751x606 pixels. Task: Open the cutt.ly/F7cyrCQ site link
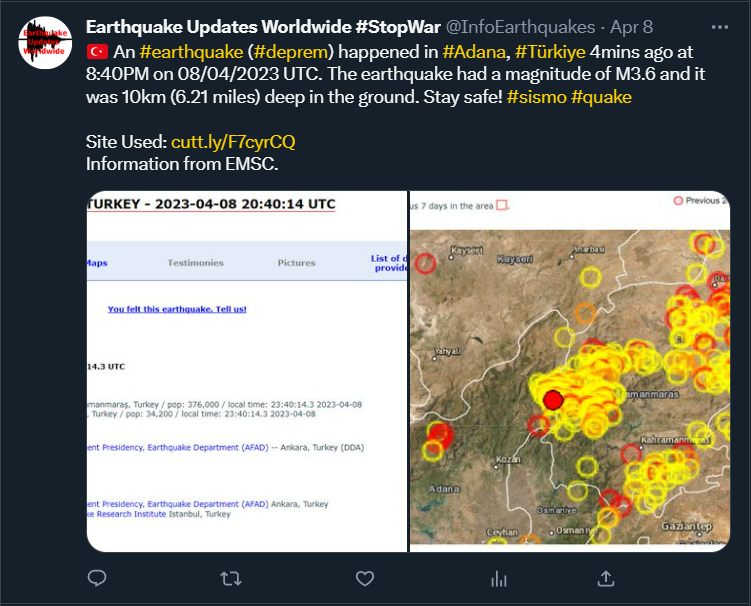[233, 142]
